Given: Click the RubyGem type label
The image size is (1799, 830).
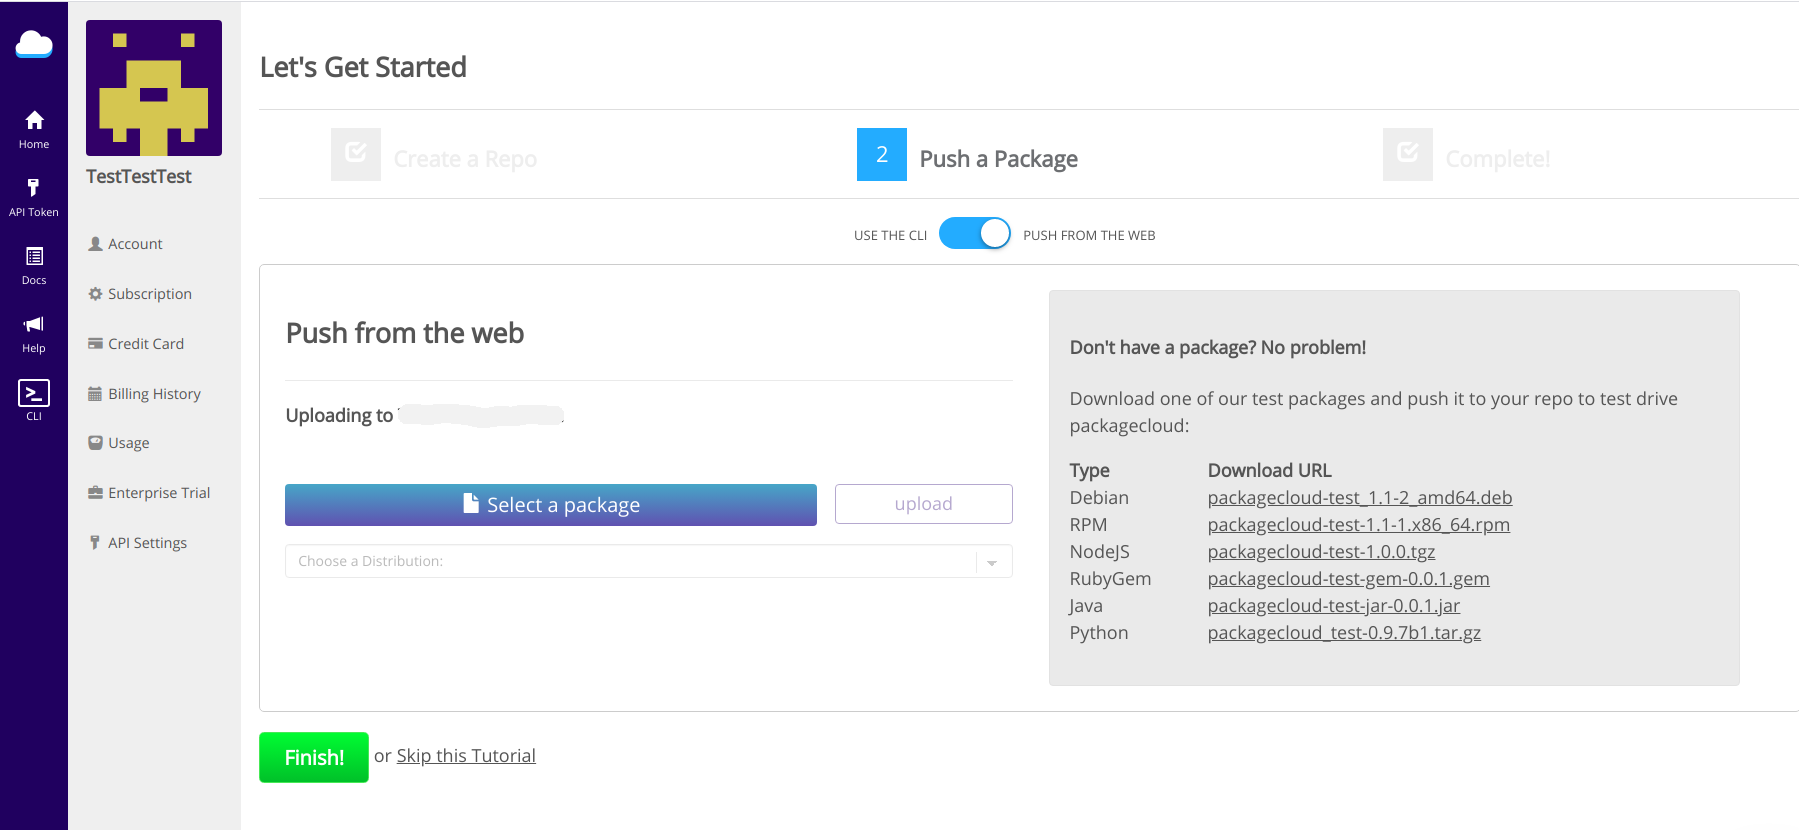Looking at the screenshot, I should click(1110, 579).
